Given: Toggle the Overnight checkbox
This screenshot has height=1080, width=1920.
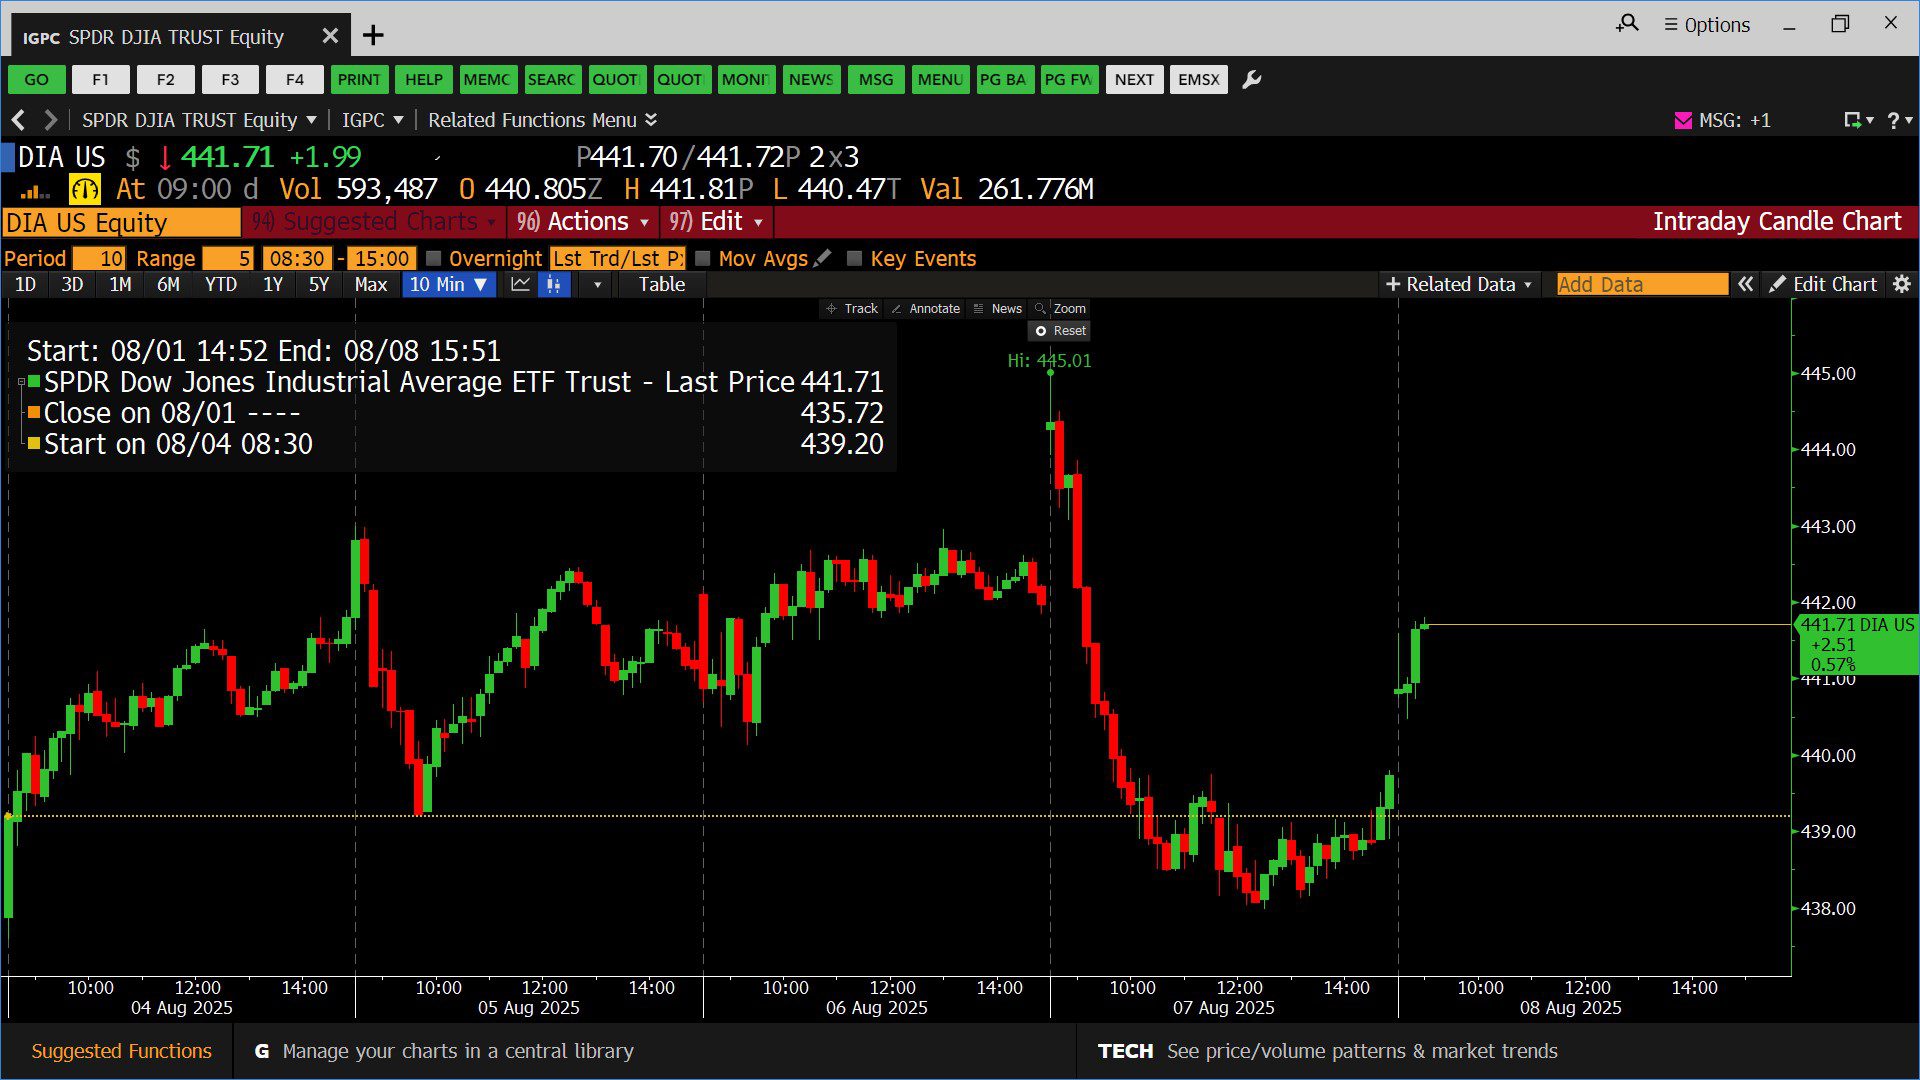Looking at the screenshot, I should coord(434,258).
